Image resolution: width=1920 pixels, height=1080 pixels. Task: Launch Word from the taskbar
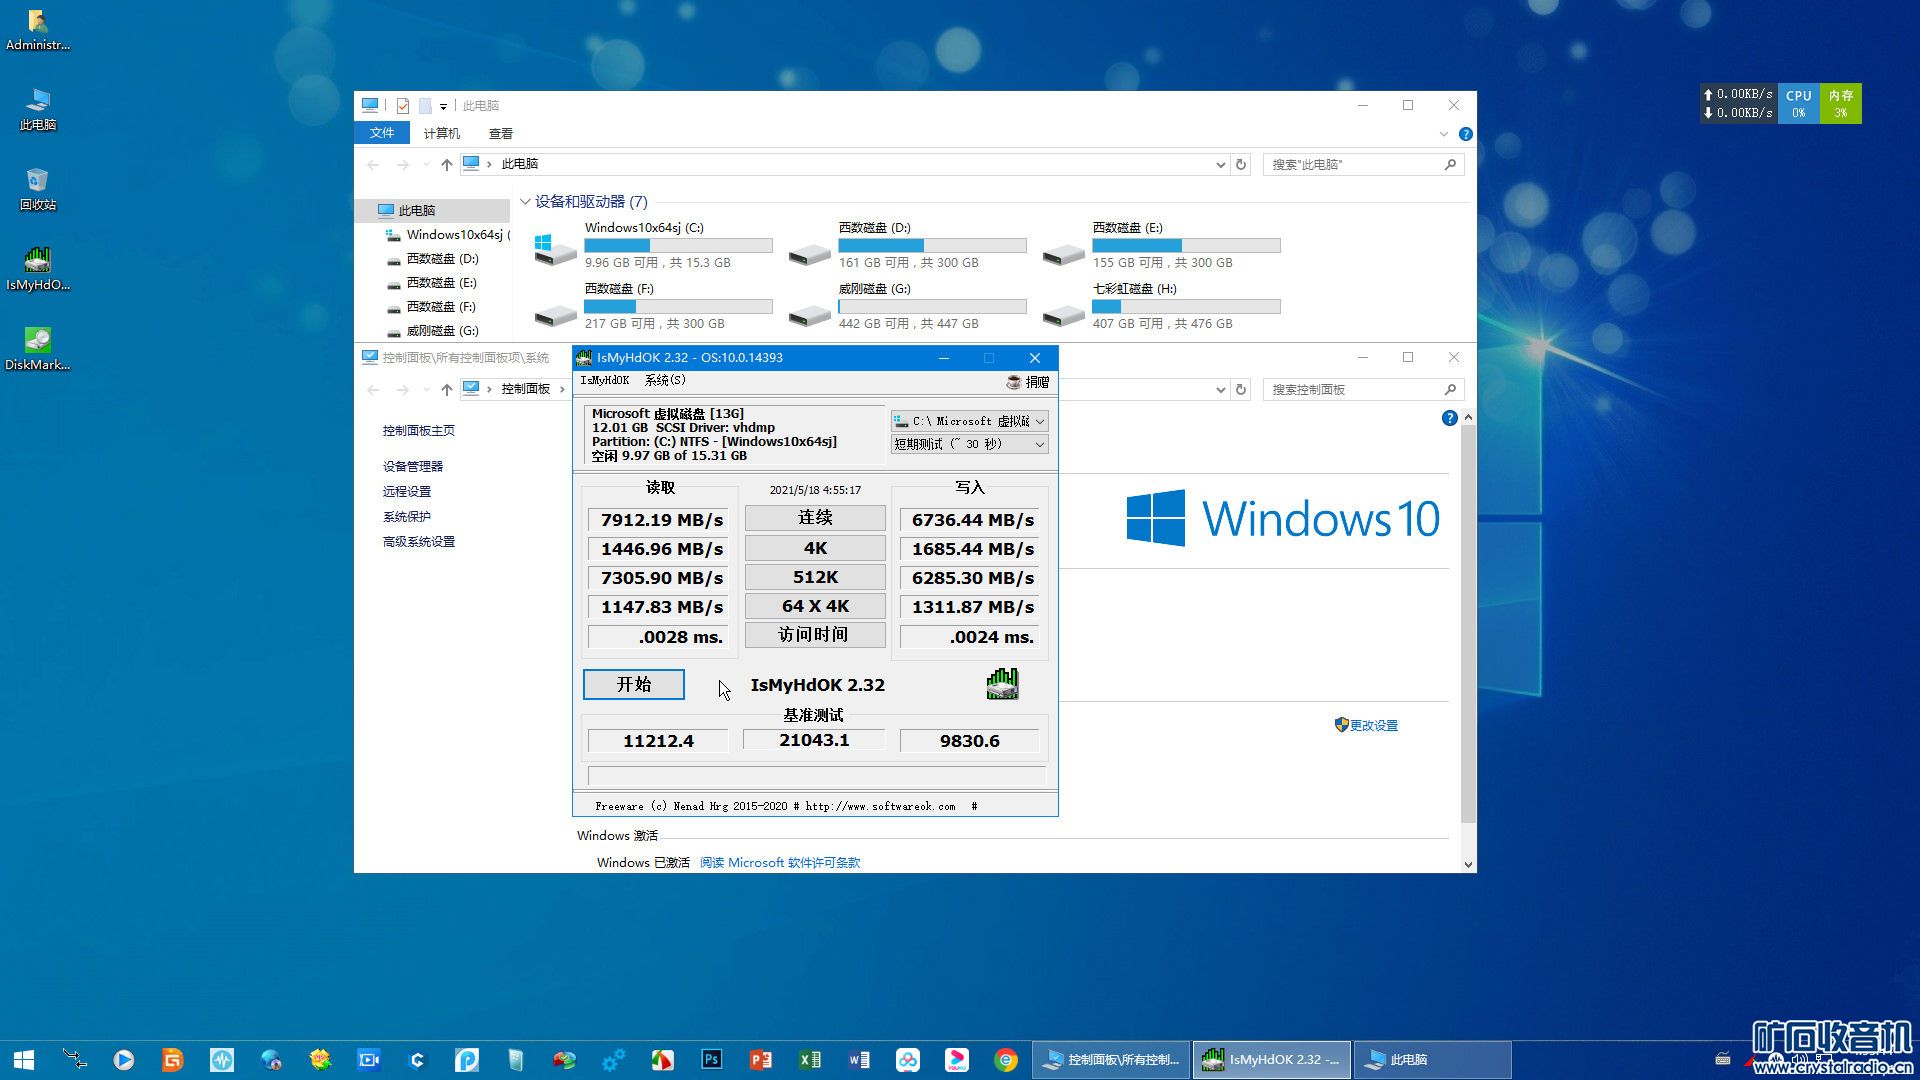click(859, 1059)
